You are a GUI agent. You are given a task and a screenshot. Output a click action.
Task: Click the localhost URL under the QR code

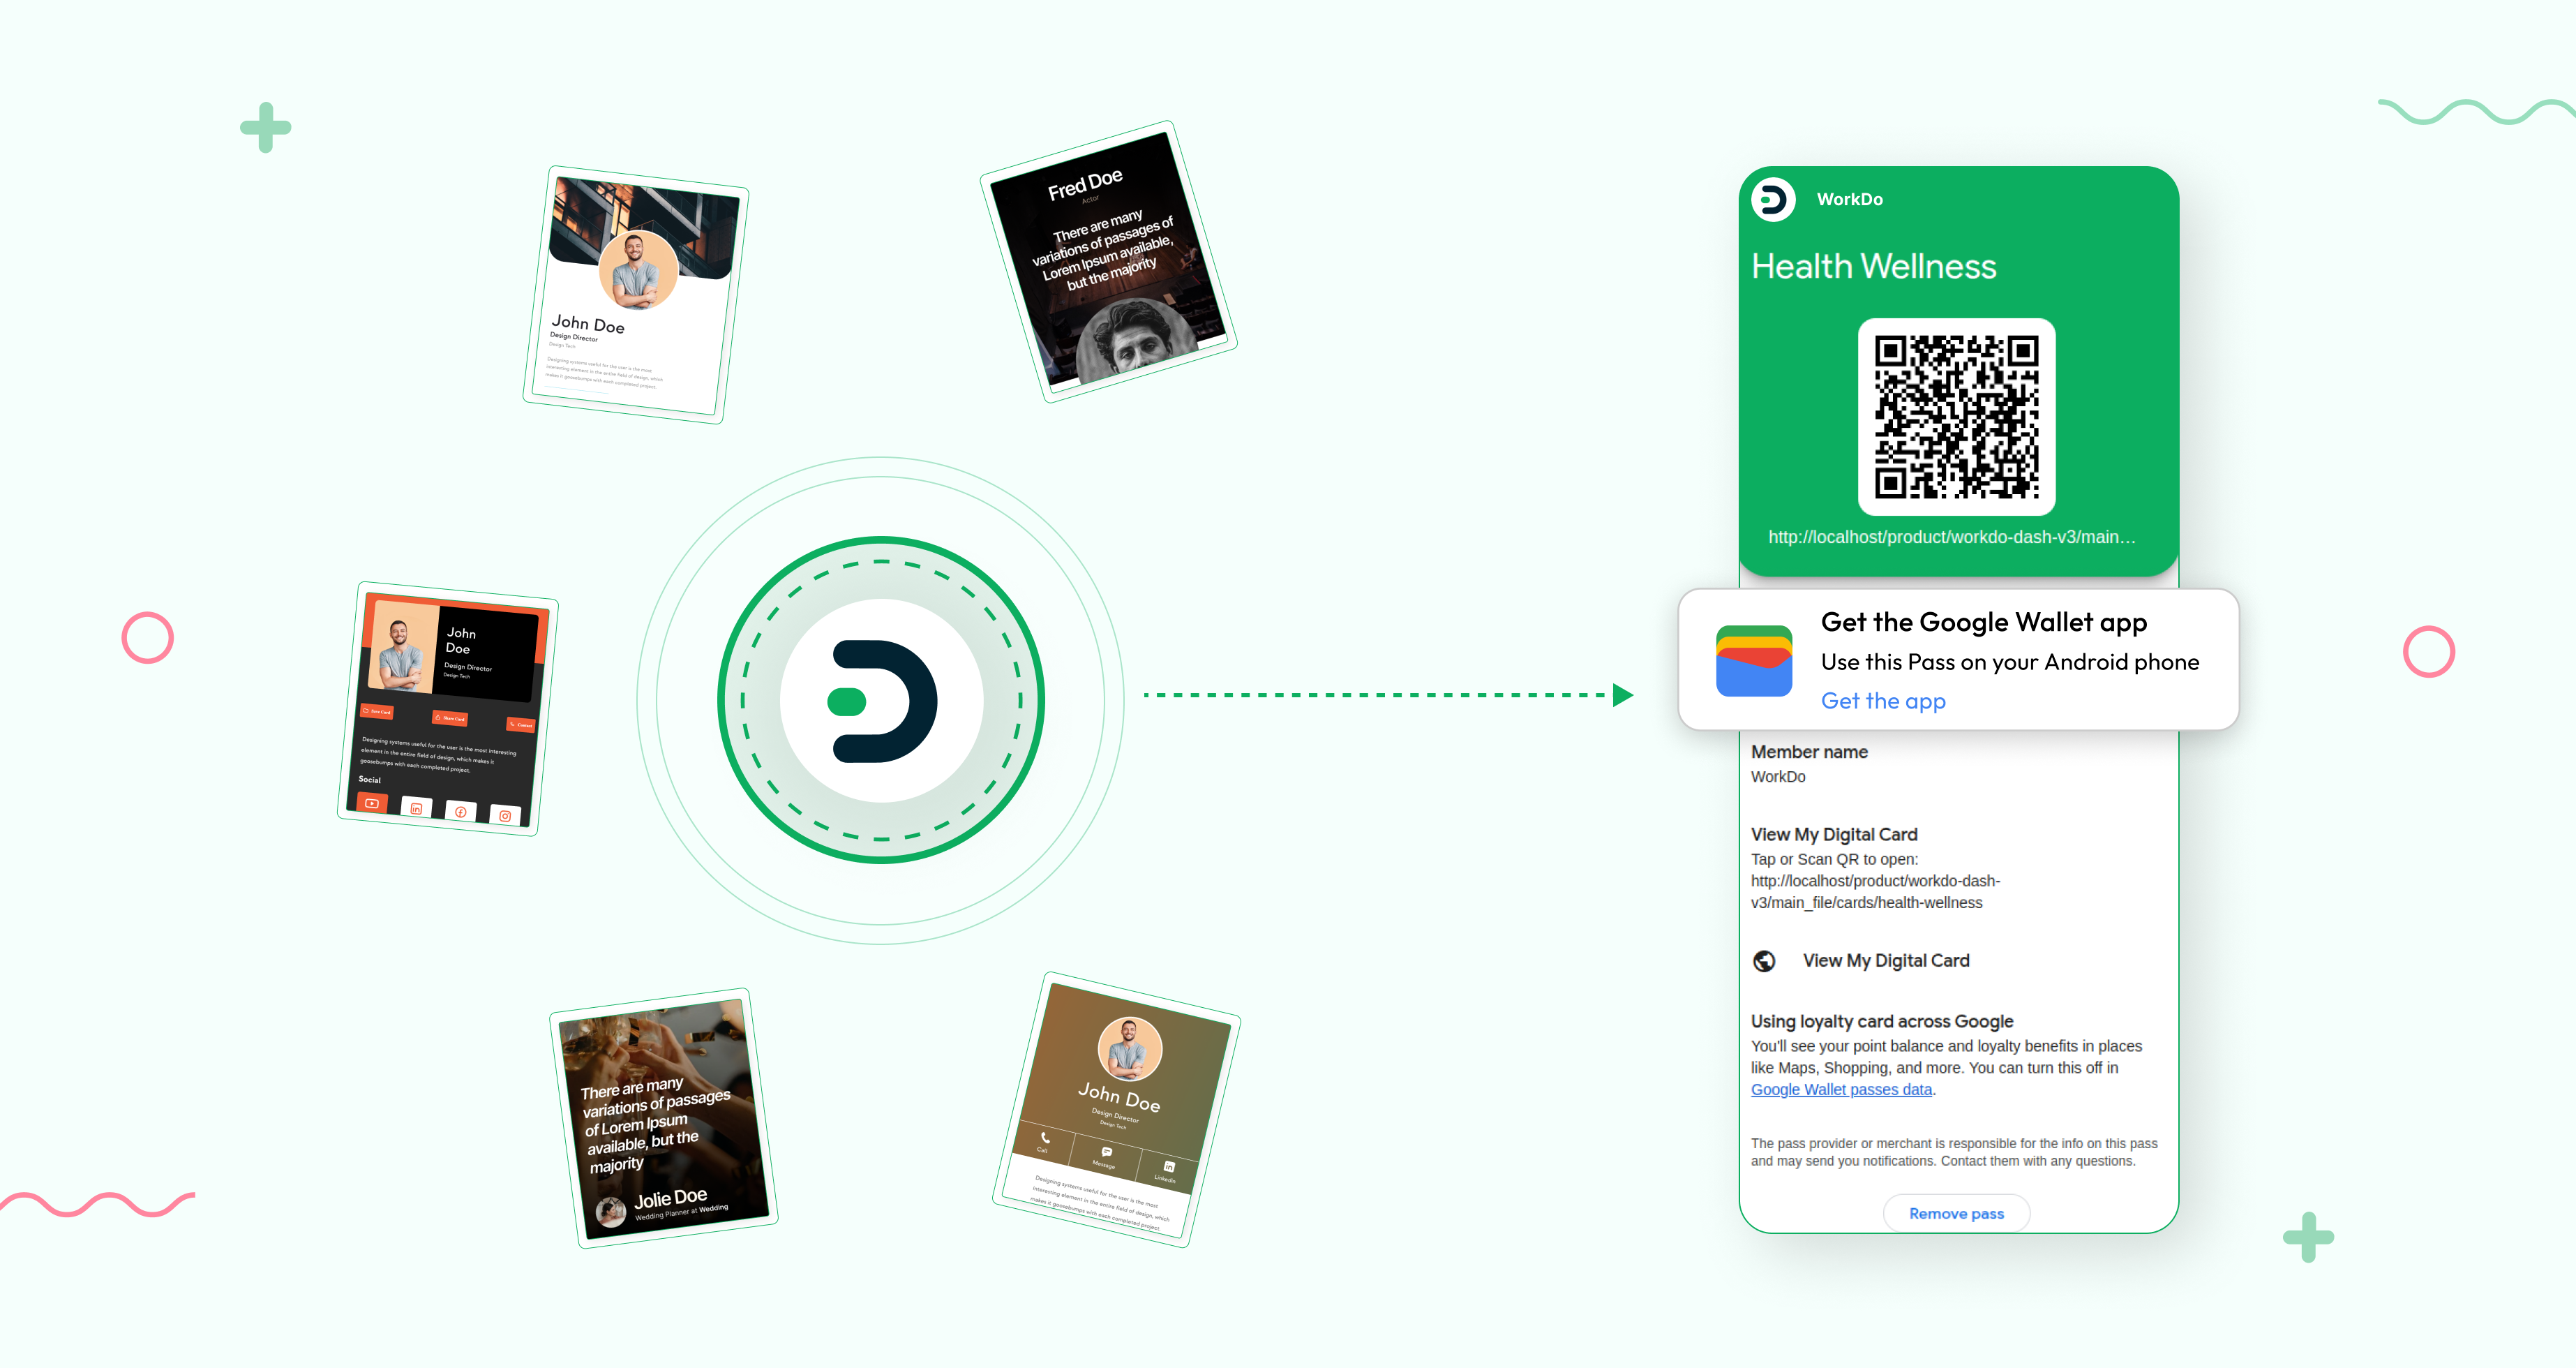click(x=1952, y=537)
